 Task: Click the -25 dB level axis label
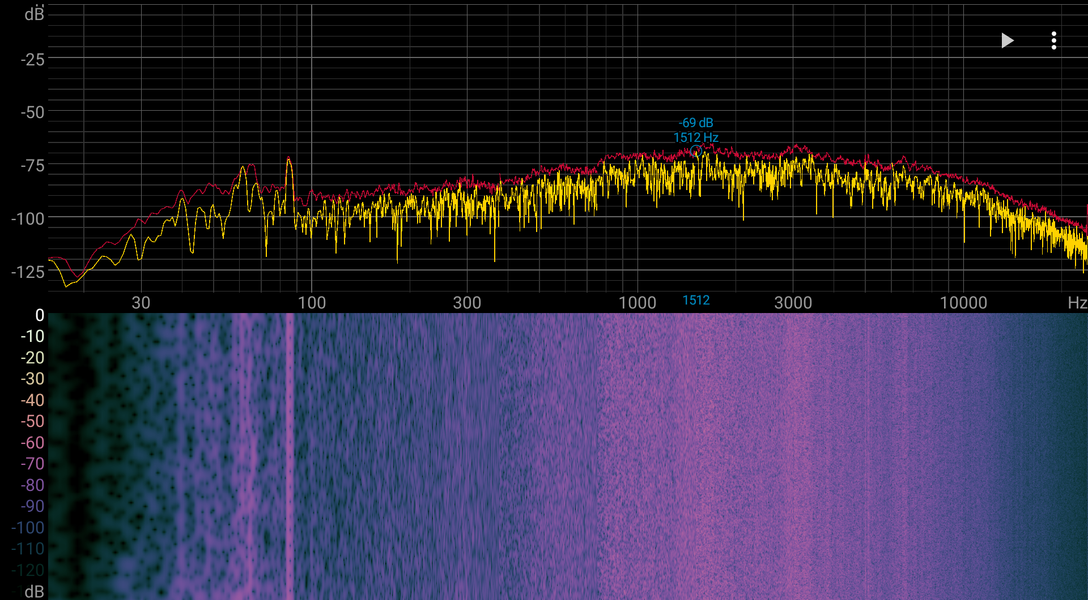click(x=32, y=59)
